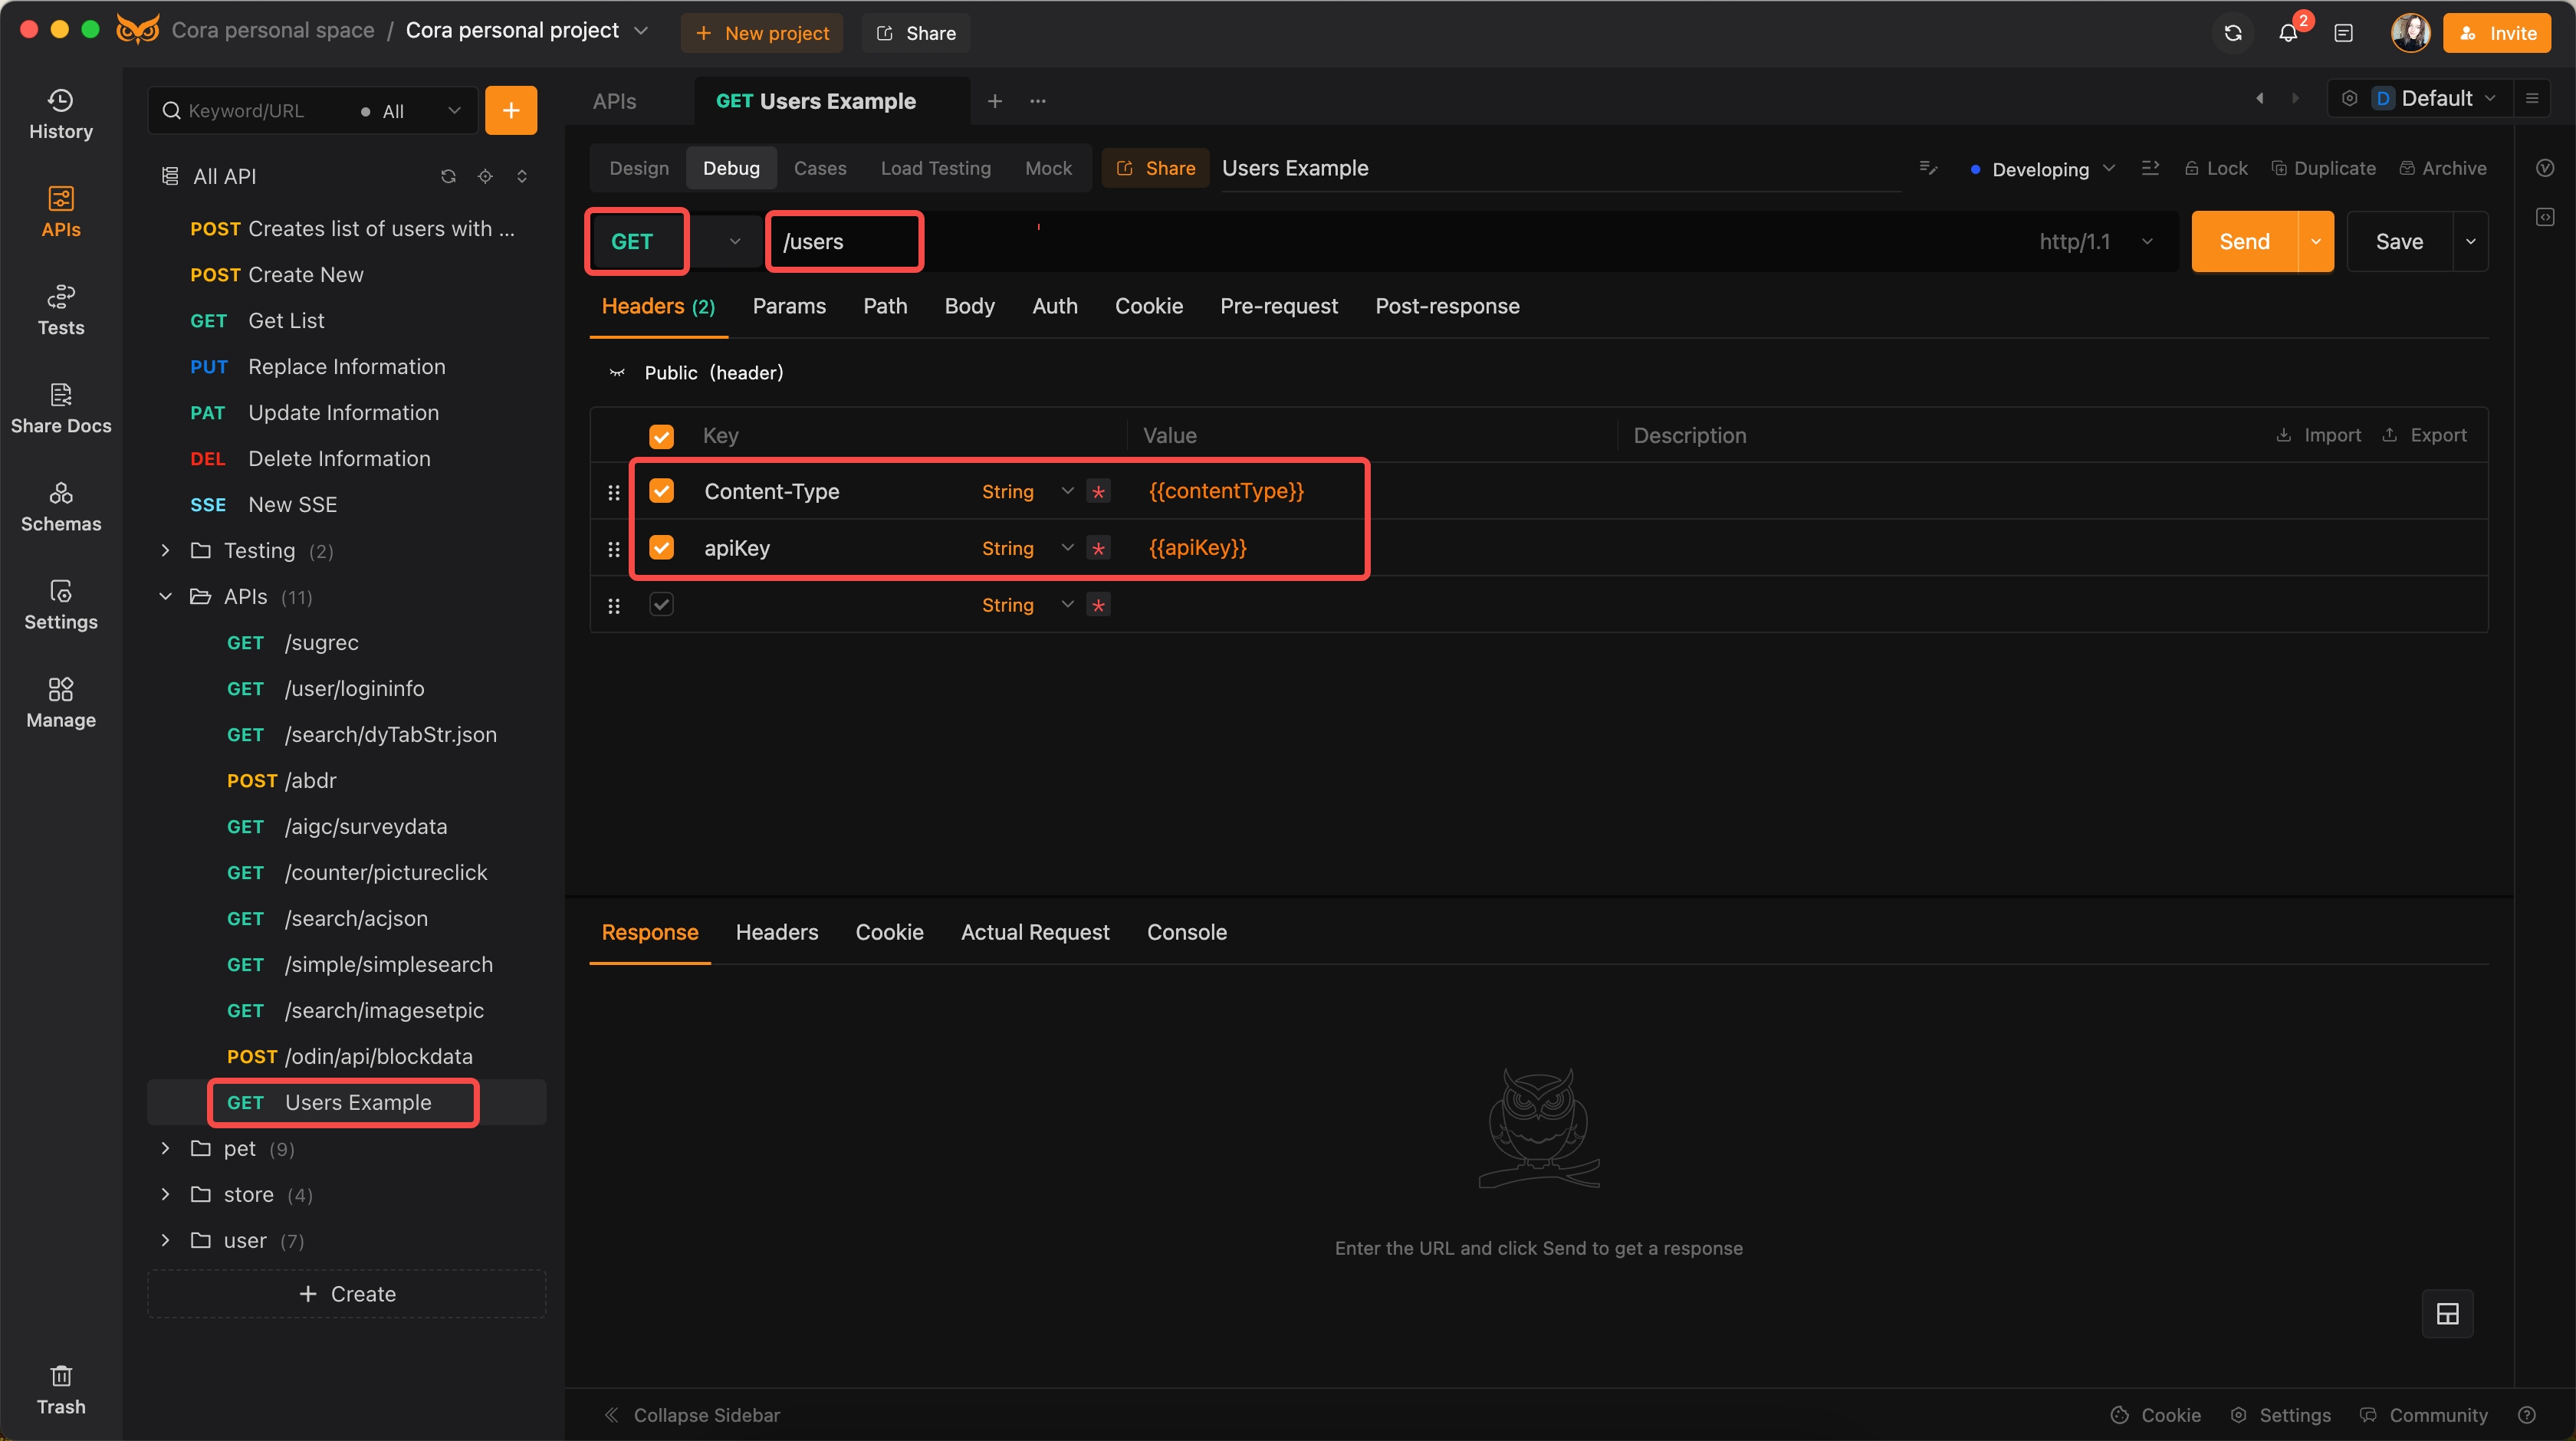Expand the store folder group
The height and width of the screenshot is (1441, 2576).
166,1193
